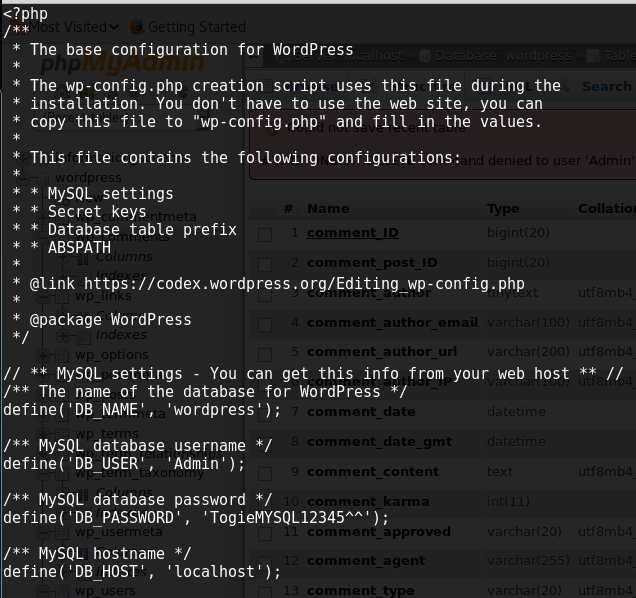This screenshot has width=636, height=598.
Task: Expand the wp_terms tree node
Action: click(x=43, y=434)
